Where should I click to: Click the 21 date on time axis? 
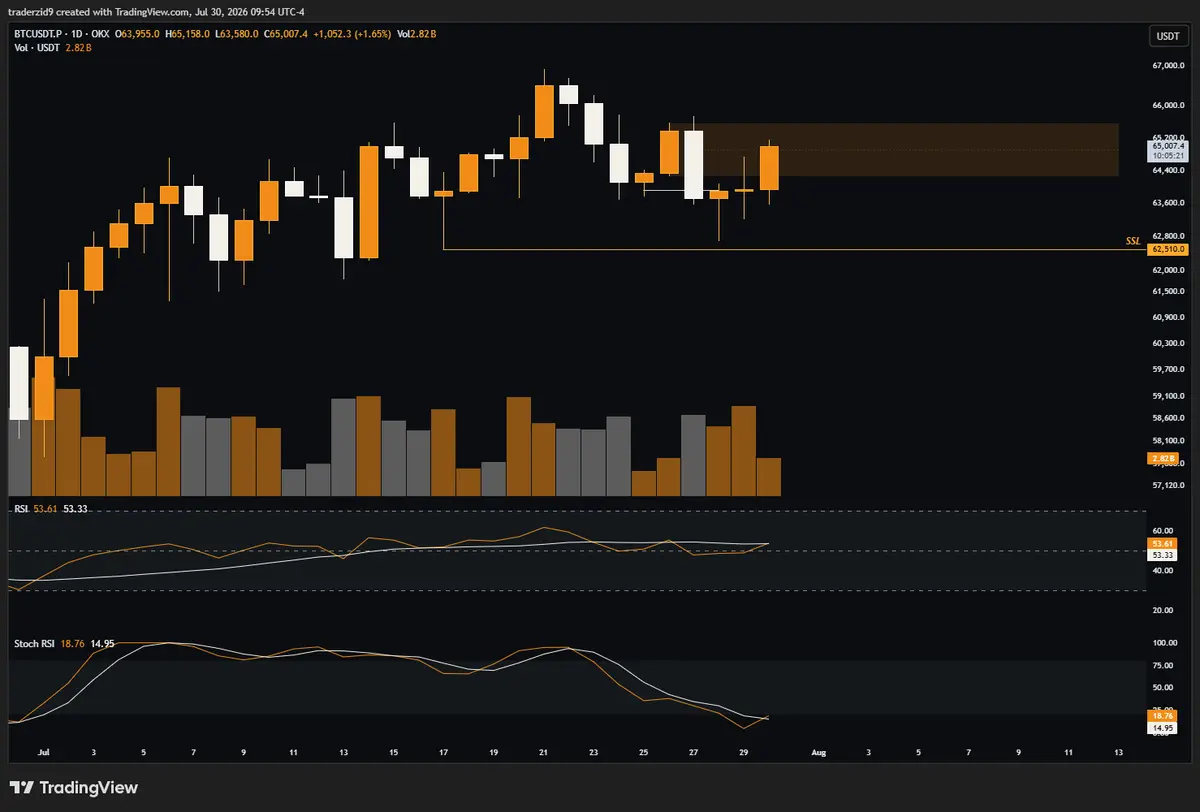544,750
